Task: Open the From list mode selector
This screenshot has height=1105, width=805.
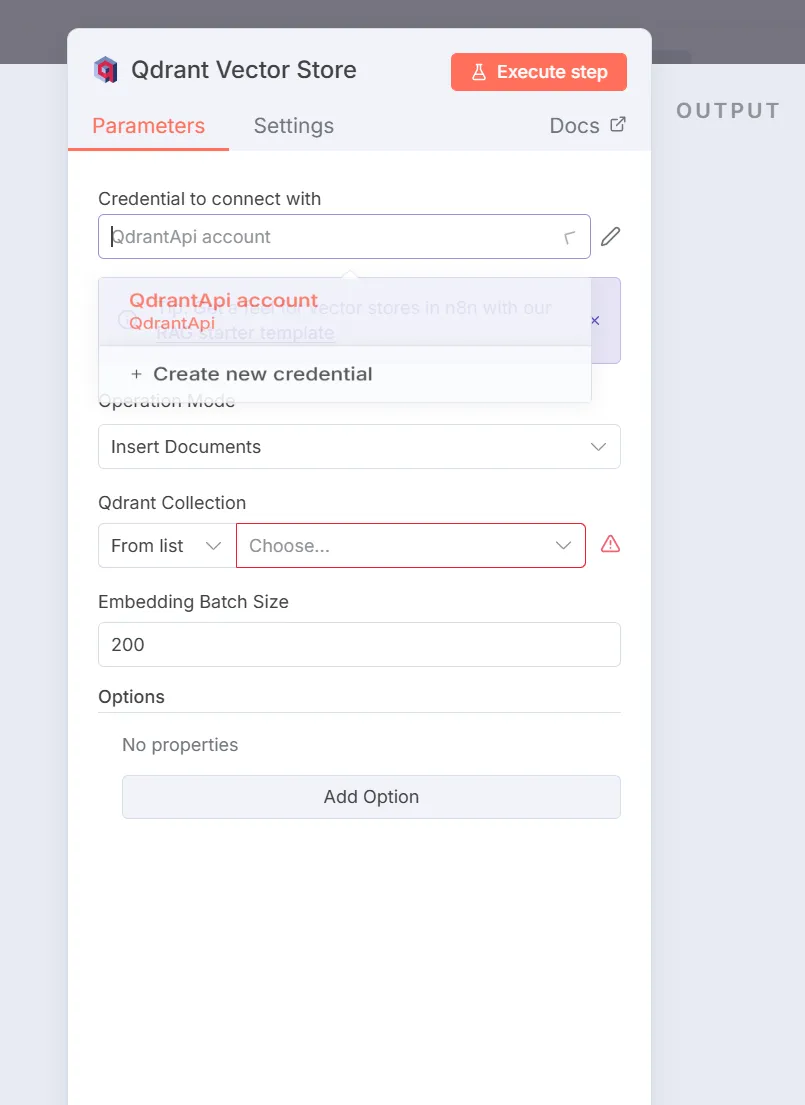Action: [167, 545]
